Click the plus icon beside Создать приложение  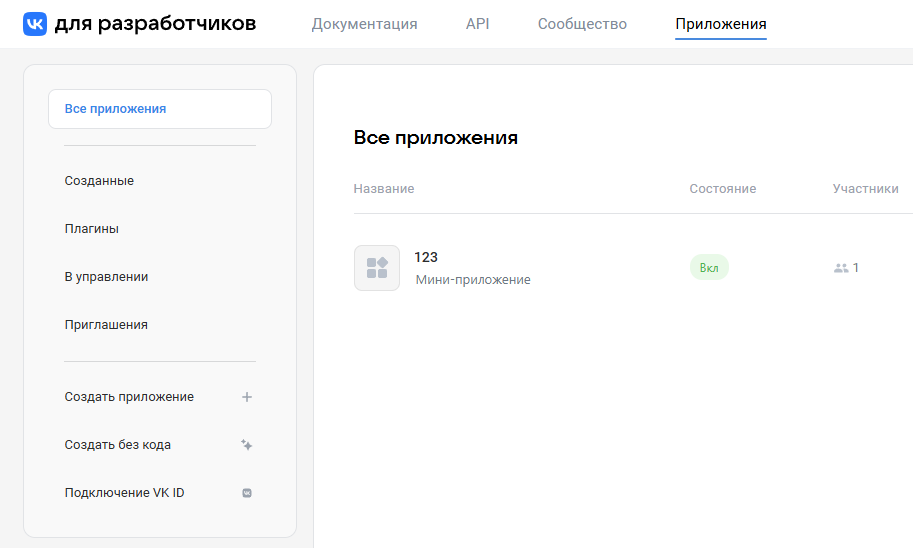(x=247, y=397)
